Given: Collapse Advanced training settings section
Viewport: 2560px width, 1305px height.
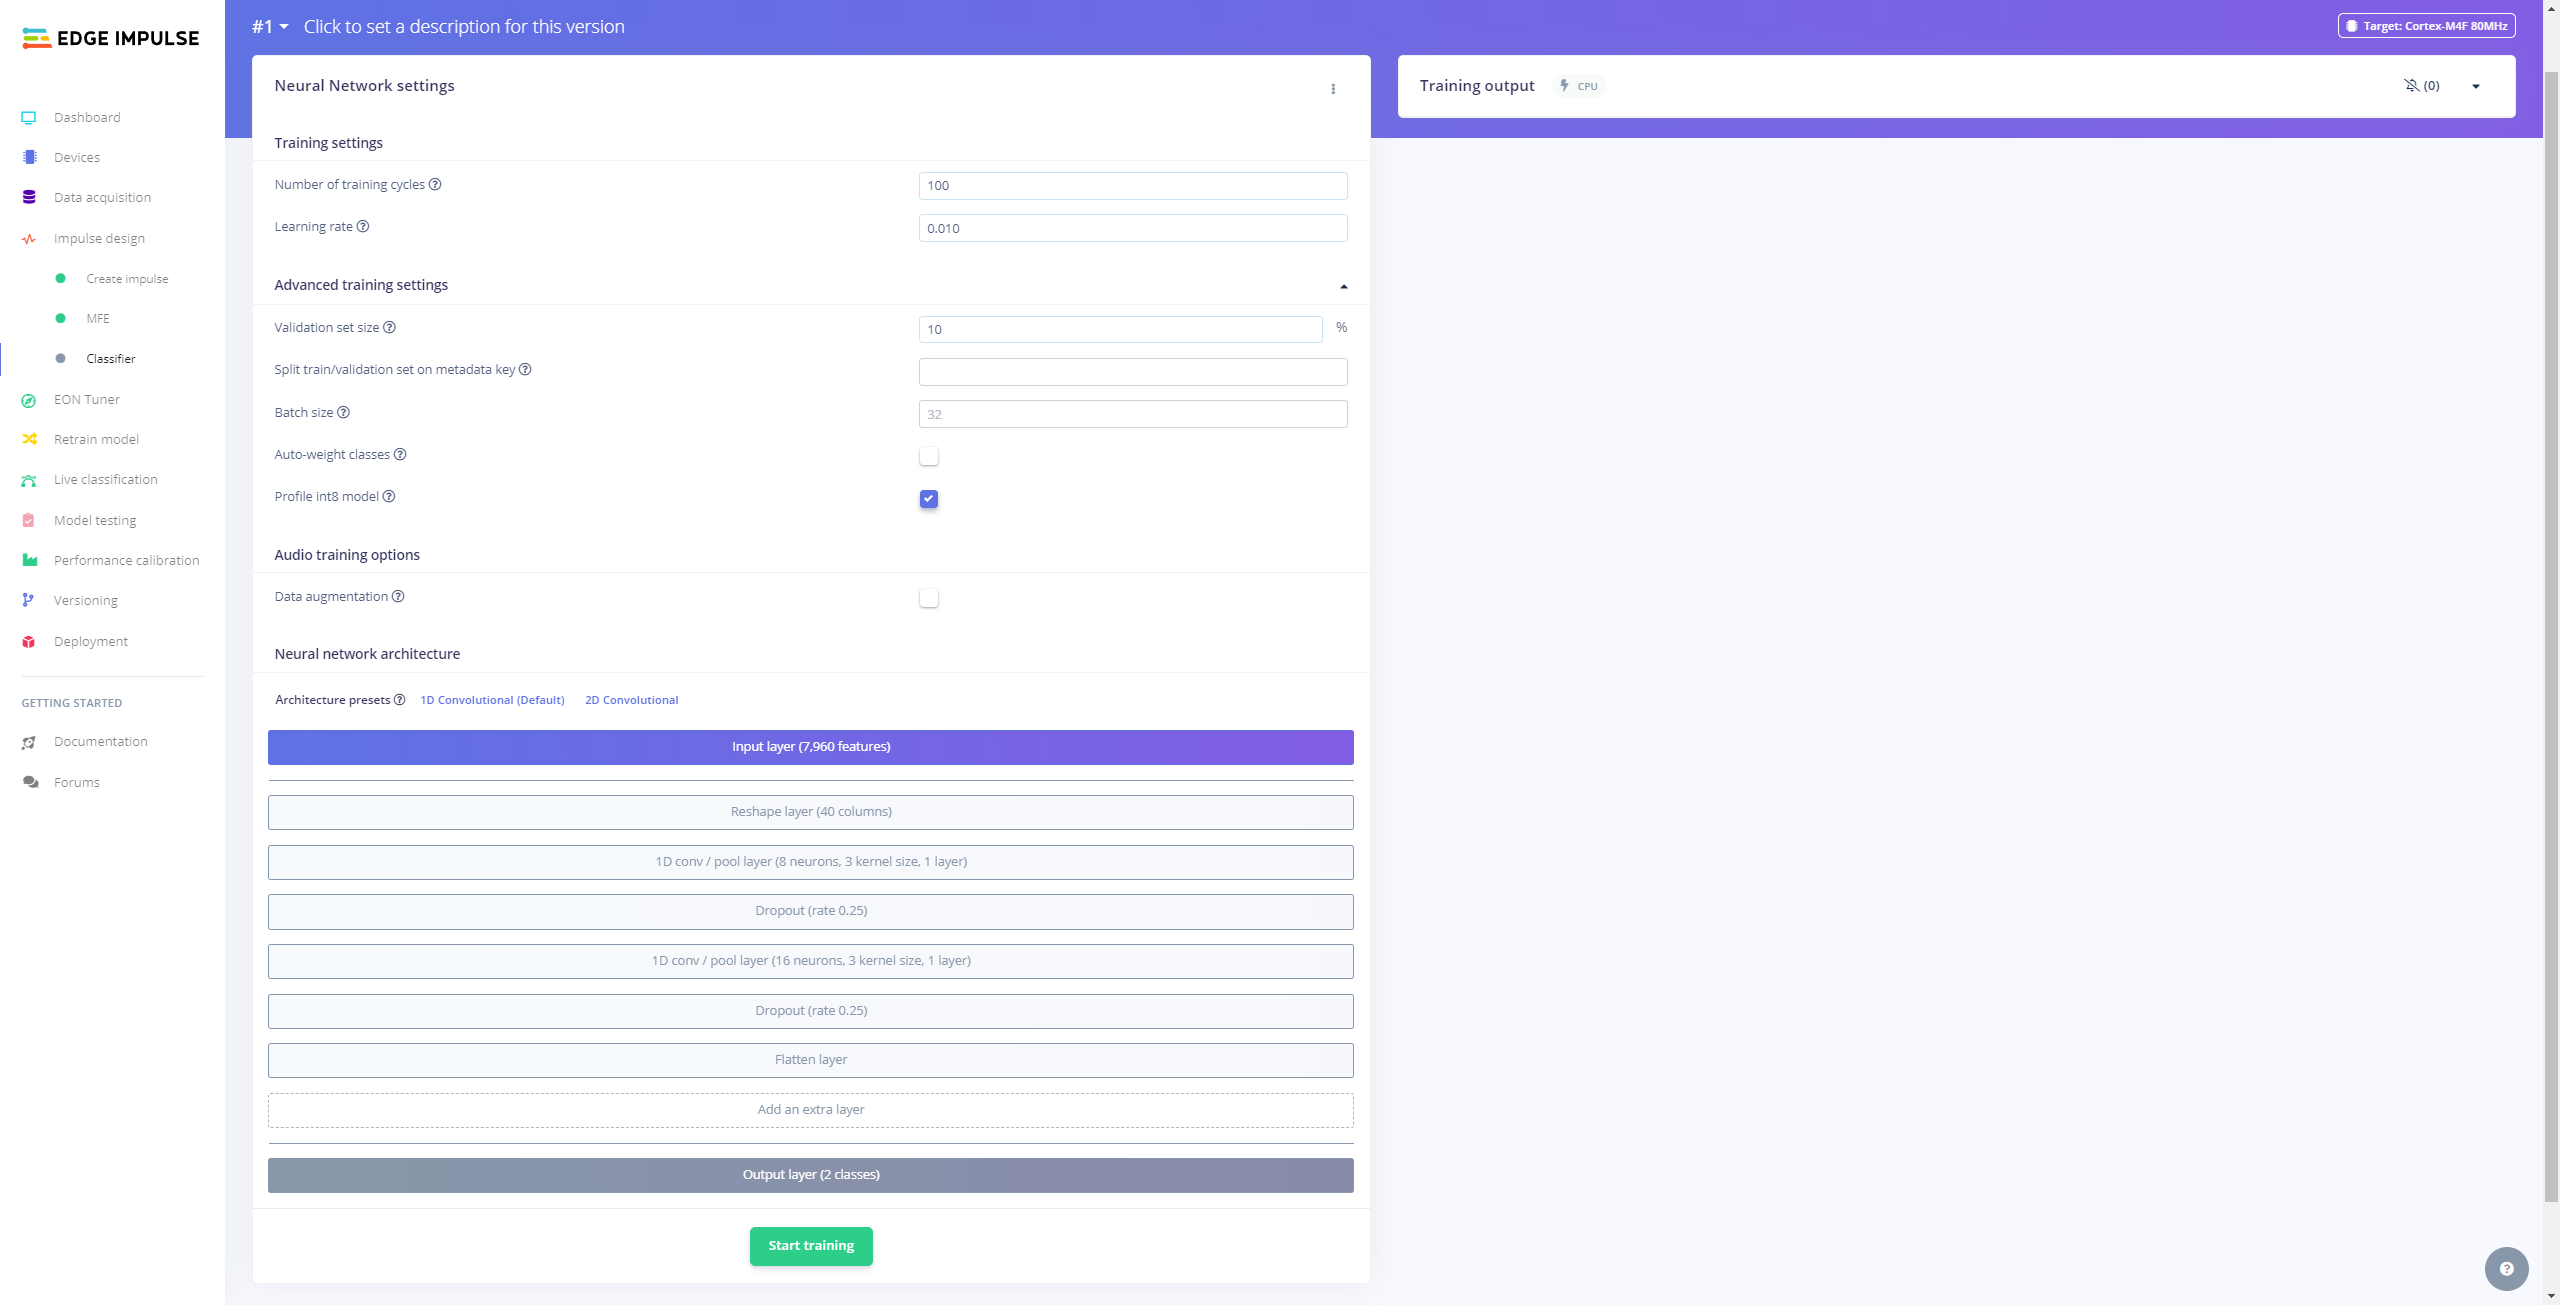Looking at the screenshot, I should tap(1344, 287).
